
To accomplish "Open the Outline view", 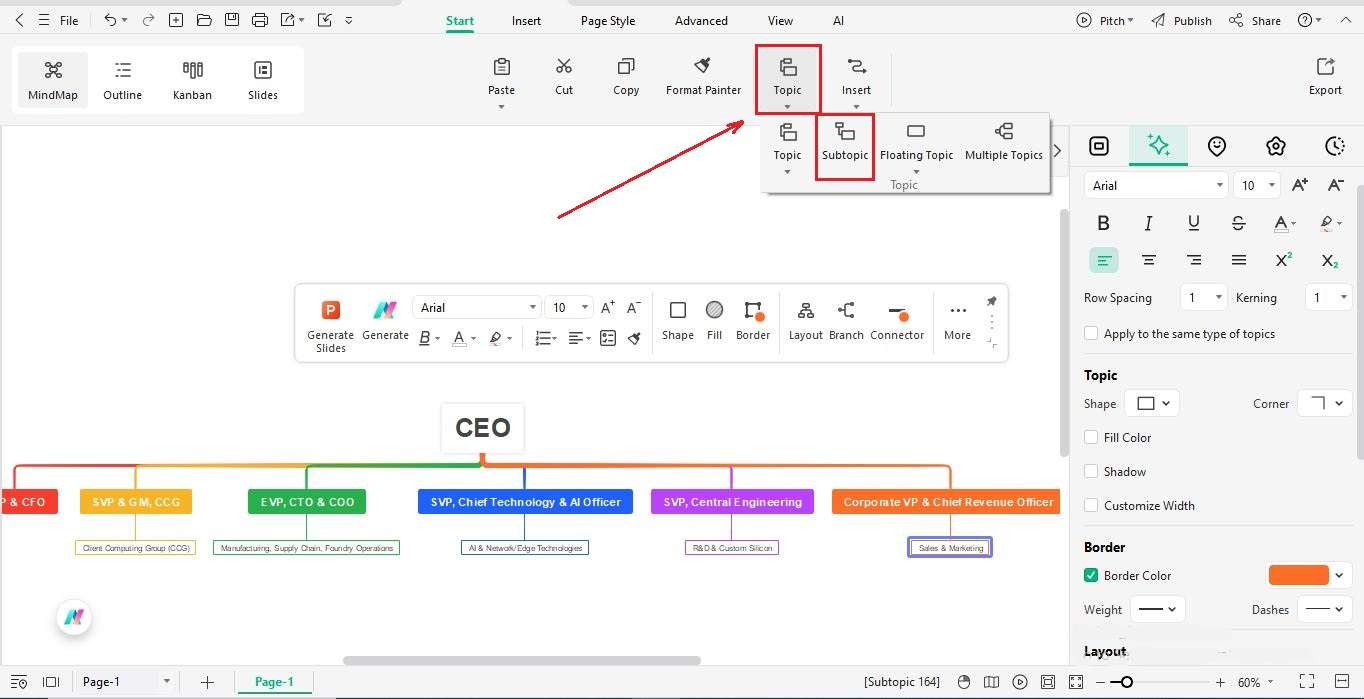I will coord(122,80).
